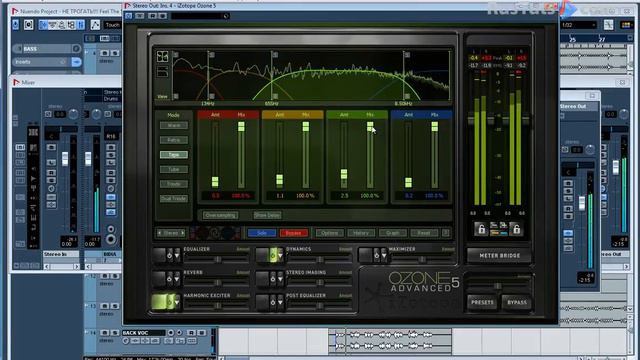The height and width of the screenshot is (360, 640).
Task: Click the blue bypass icon on Inserts row
Action: (x=76, y=62)
